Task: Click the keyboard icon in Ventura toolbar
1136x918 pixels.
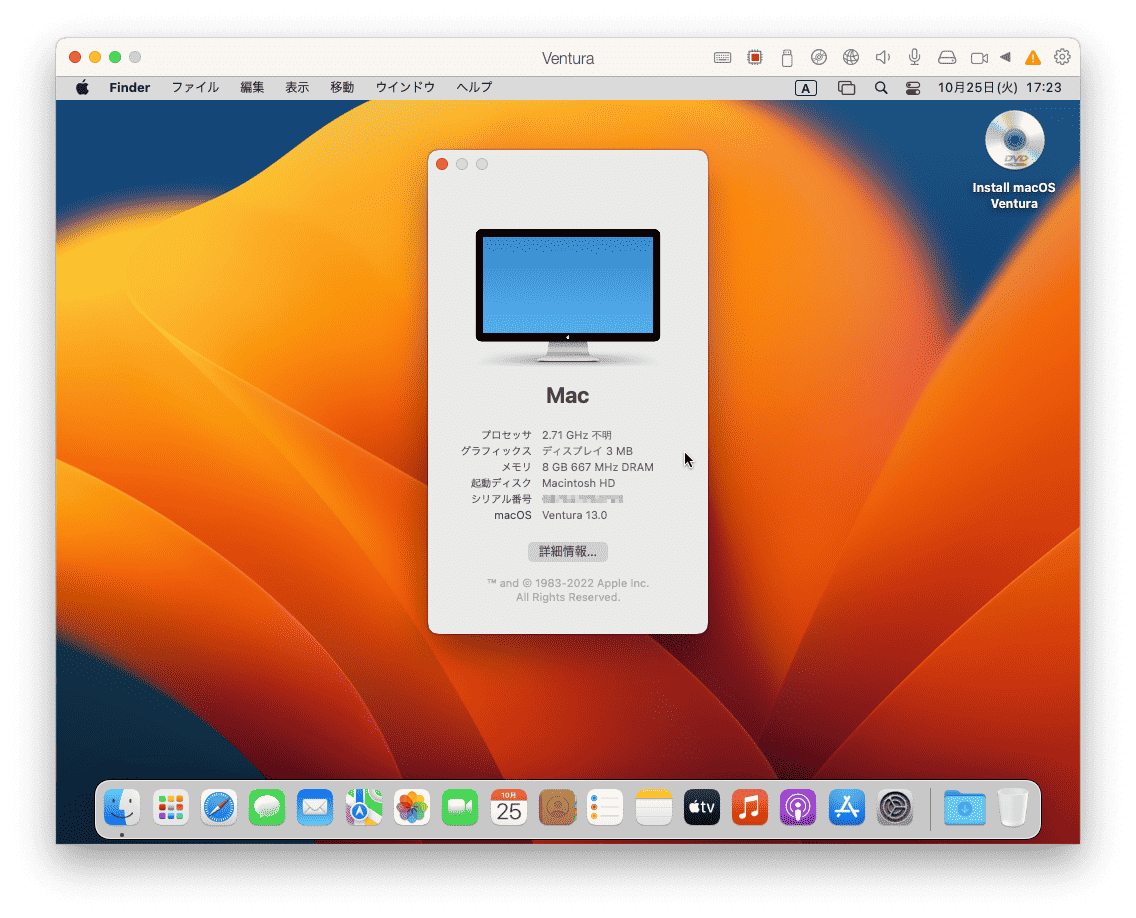Action: click(722, 58)
